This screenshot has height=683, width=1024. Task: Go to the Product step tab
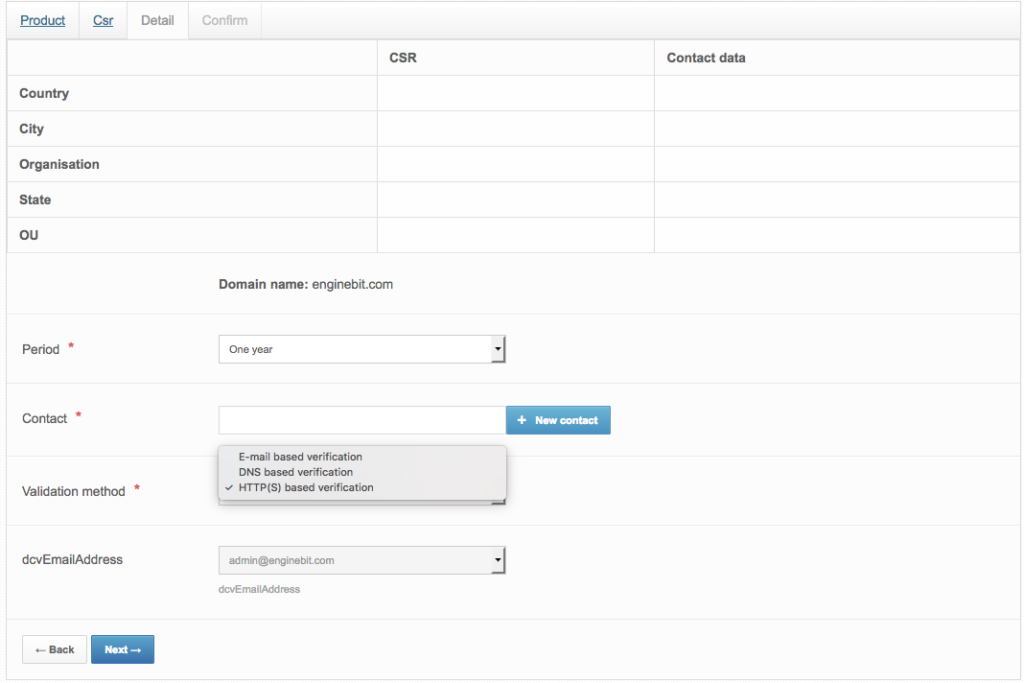42,20
